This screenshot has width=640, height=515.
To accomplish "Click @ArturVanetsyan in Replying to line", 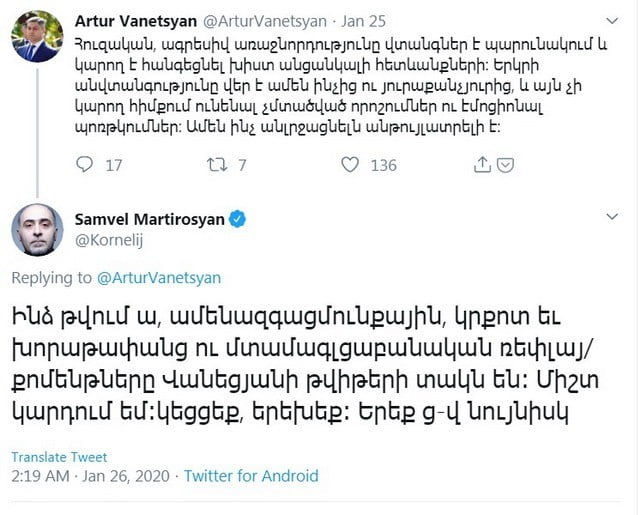I will (158, 277).
